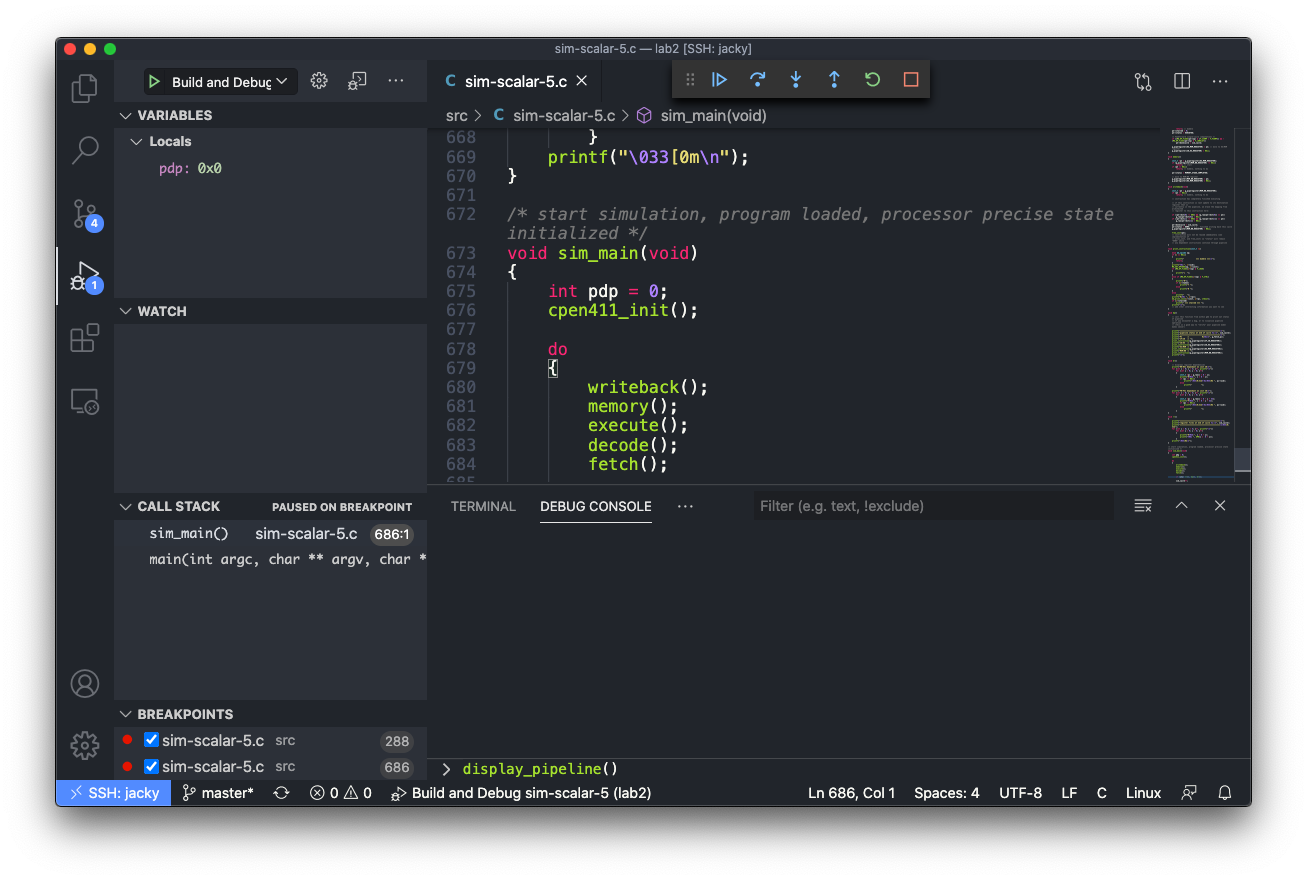The image size is (1307, 880).
Task: Close the sim-scalar-5.c editor tab
Action: point(582,81)
